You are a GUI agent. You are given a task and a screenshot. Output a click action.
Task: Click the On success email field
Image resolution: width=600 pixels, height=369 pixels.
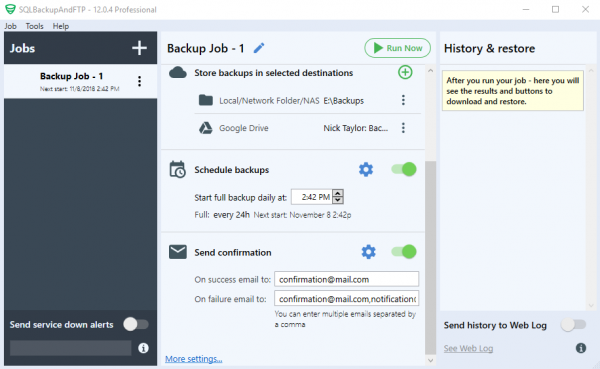point(346,279)
